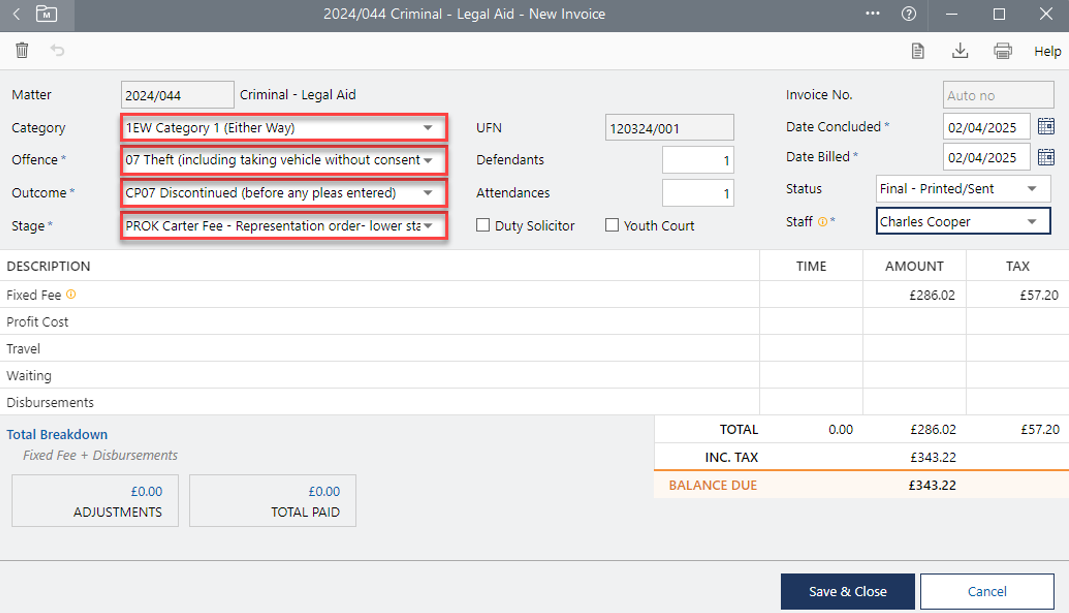Open the Date Billed calendar picker
The width and height of the screenshot is (1069, 613).
[1046, 158]
